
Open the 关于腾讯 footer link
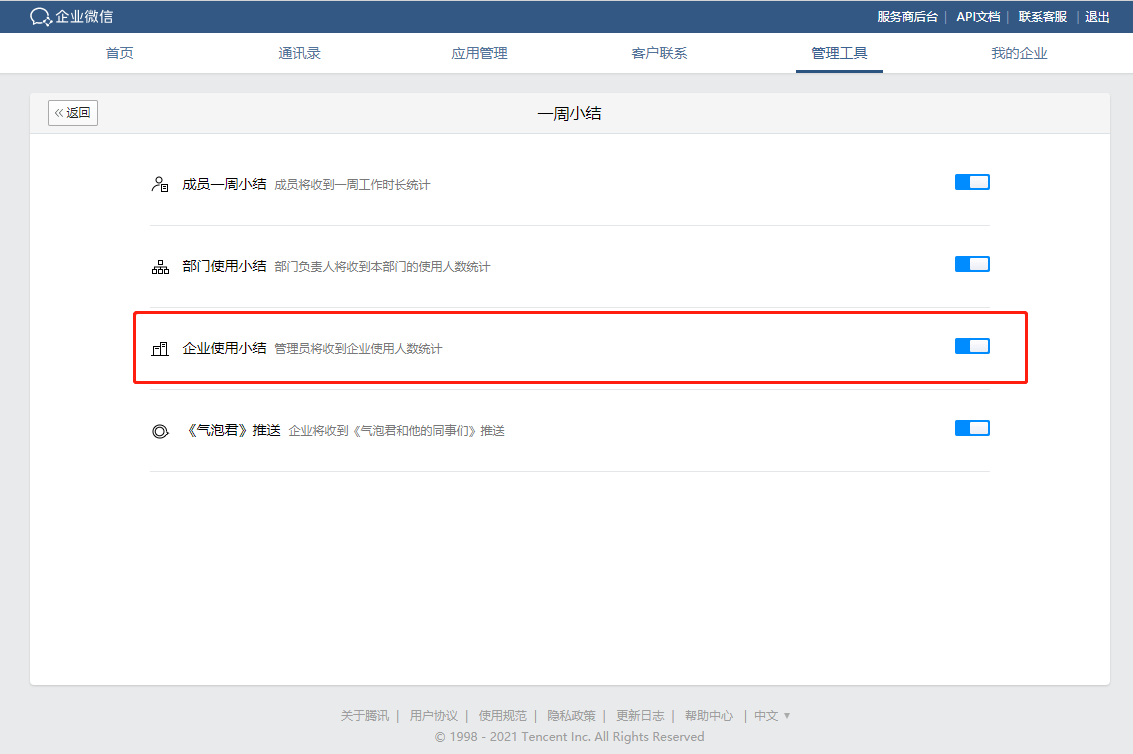[364, 716]
